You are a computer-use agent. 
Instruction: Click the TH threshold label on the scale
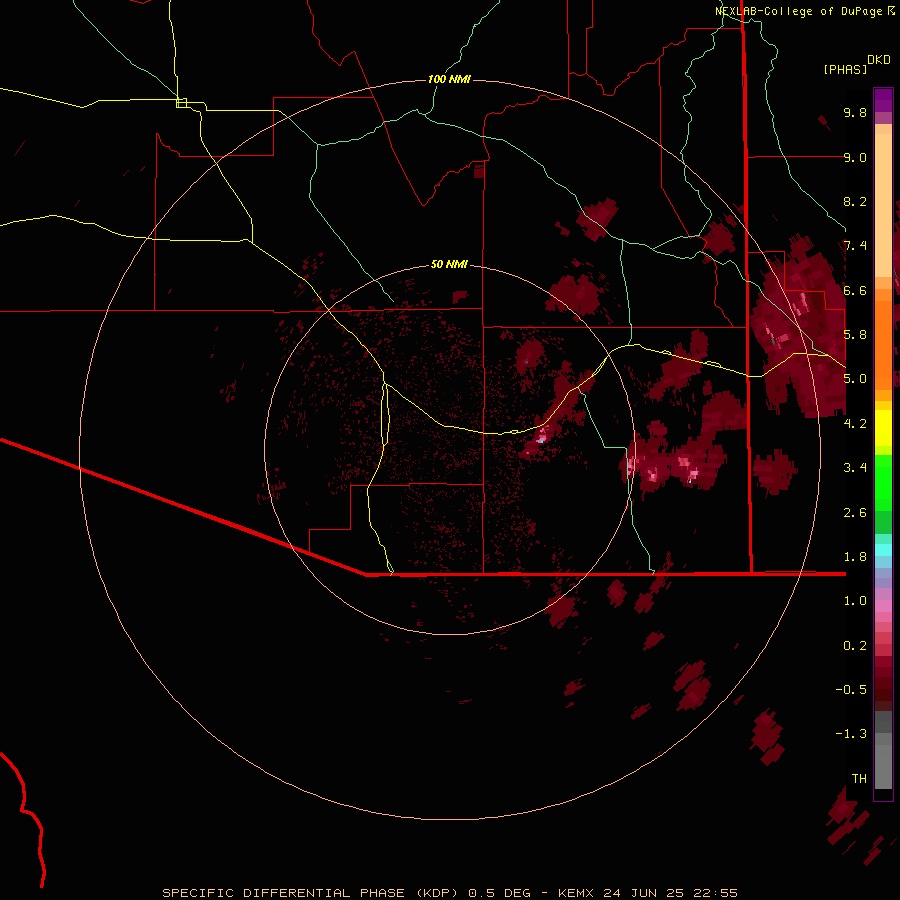coord(859,779)
